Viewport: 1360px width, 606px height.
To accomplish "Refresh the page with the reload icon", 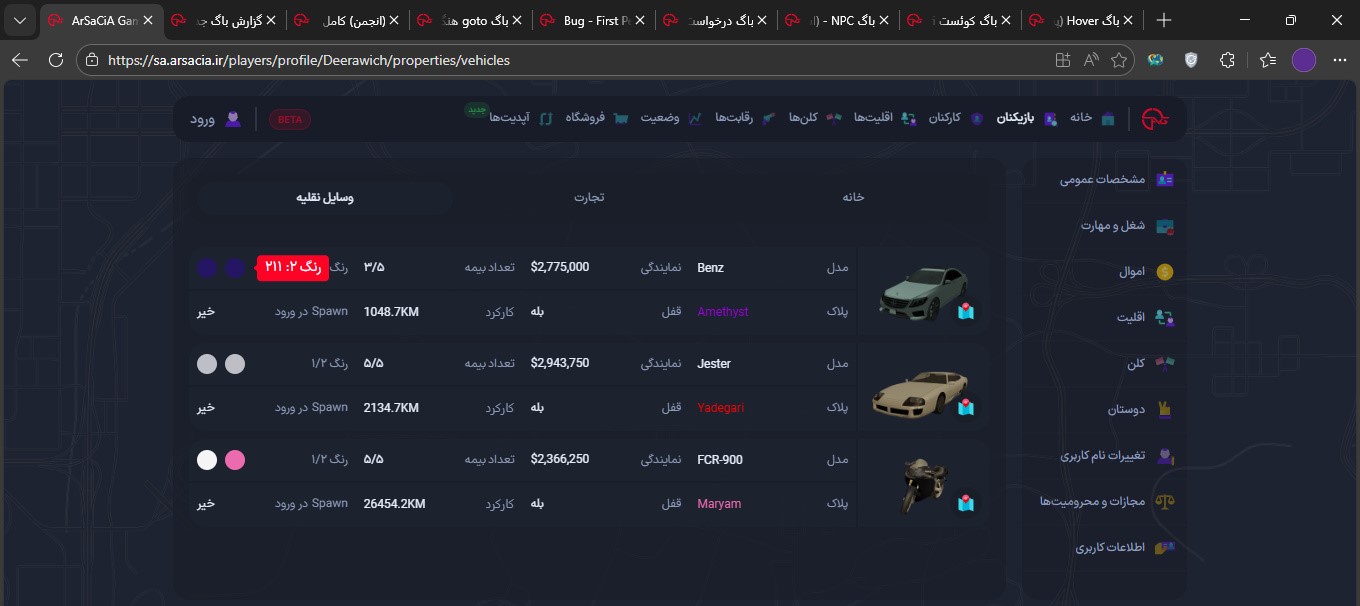I will tap(54, 60).
